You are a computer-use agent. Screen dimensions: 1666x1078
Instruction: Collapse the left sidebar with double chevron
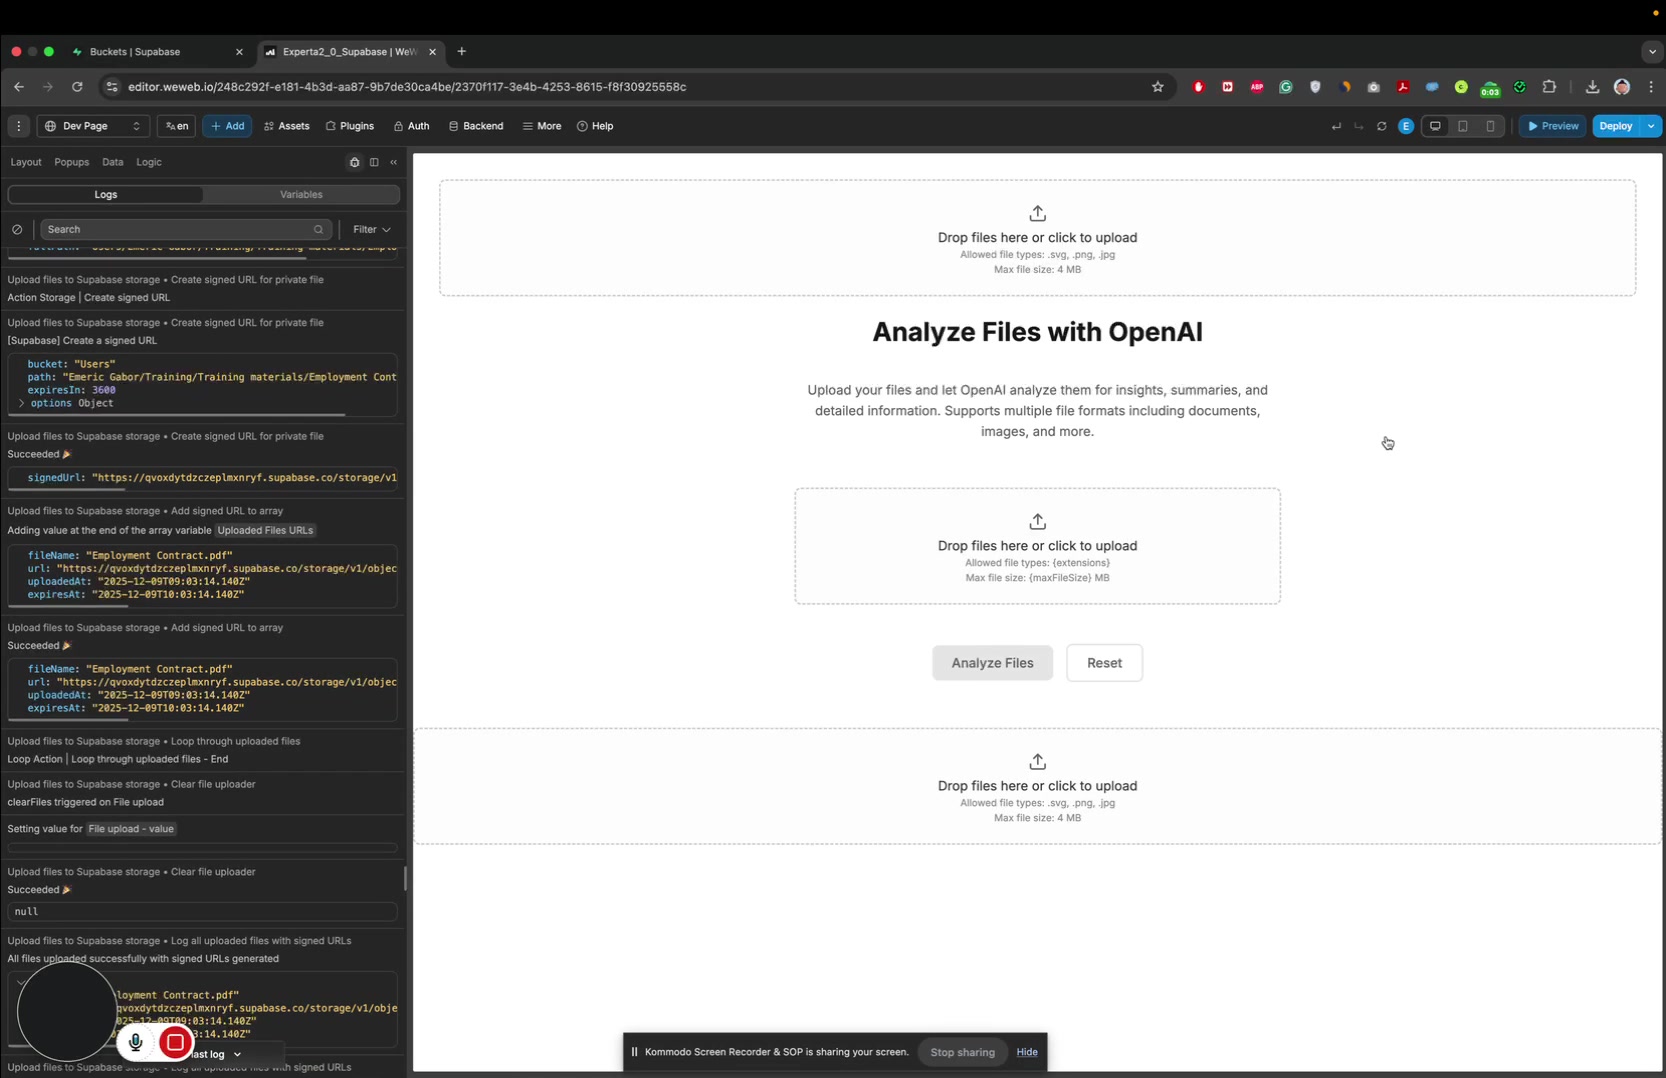394,162
